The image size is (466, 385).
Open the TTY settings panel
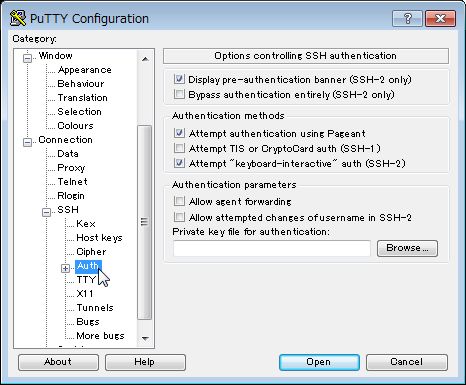pos(86,280)
